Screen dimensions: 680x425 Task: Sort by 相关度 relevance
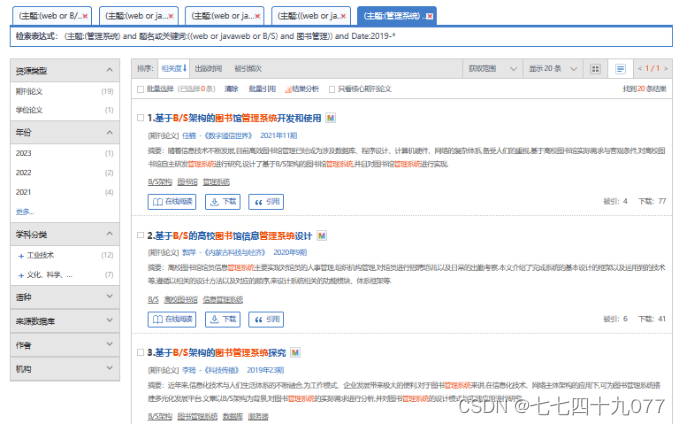pyautogui.click(x=173, y=69)
